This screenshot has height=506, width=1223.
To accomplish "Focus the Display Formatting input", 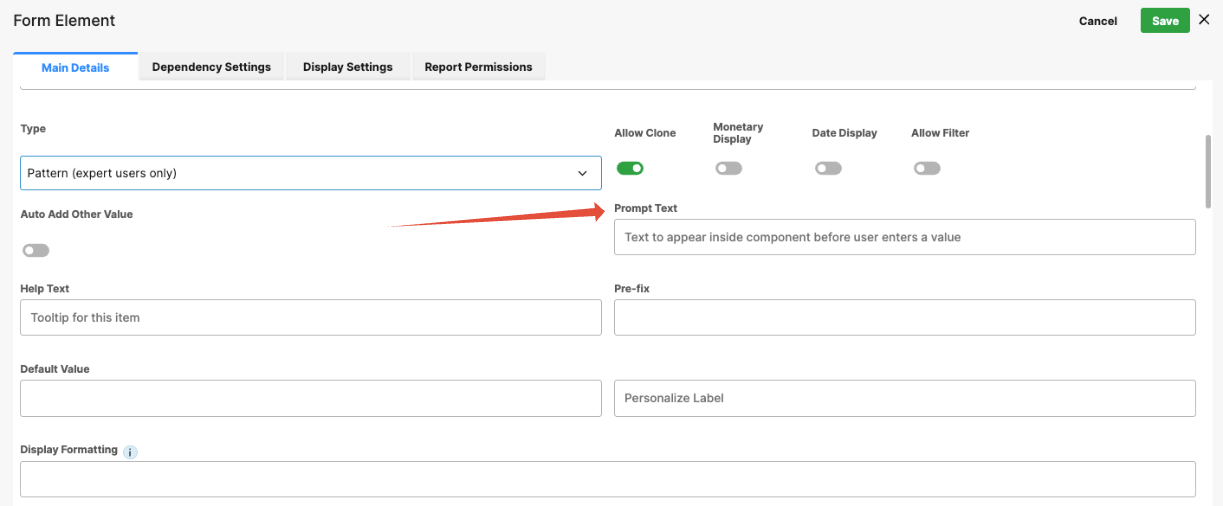I will 608,479.
